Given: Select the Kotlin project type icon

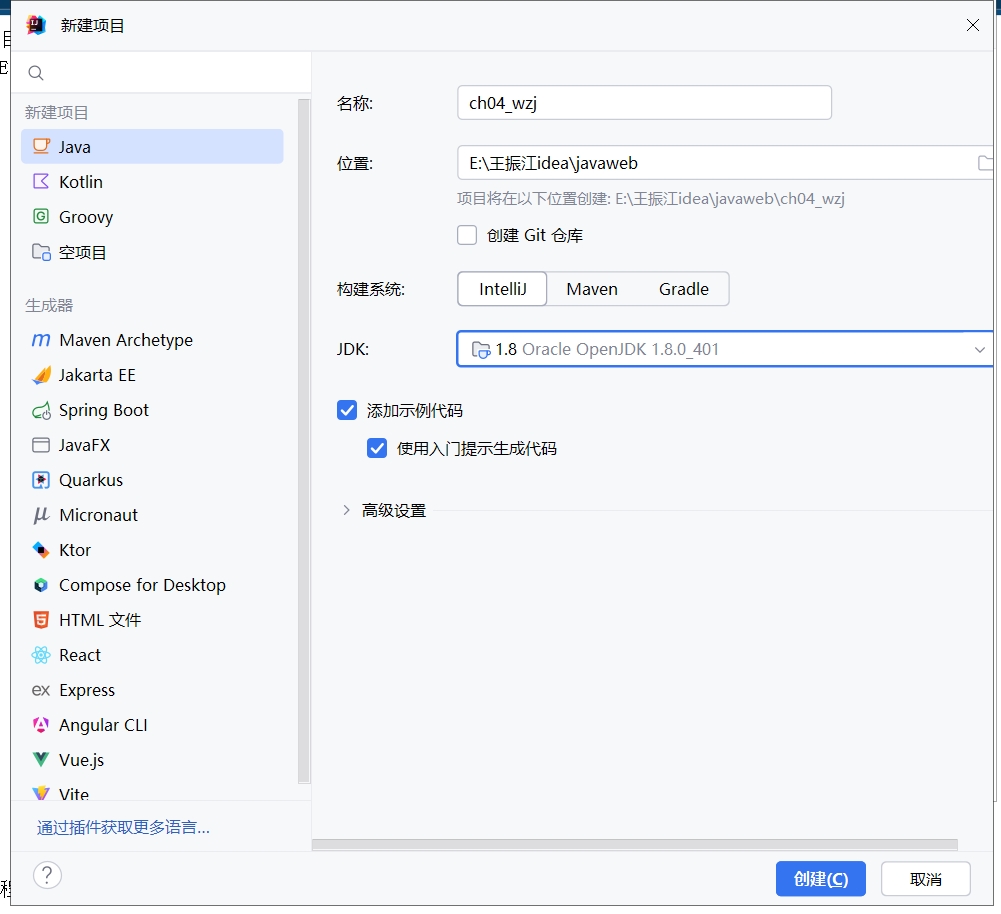Looking at the screenshot, I should [x=41, y=182].
